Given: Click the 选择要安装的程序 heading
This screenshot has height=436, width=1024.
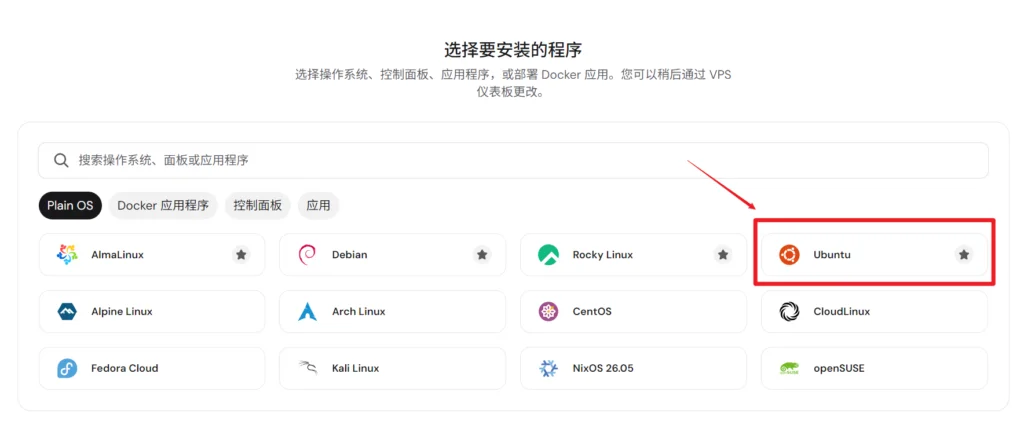Looking at the screenshot, I should [x=513, y=50].
